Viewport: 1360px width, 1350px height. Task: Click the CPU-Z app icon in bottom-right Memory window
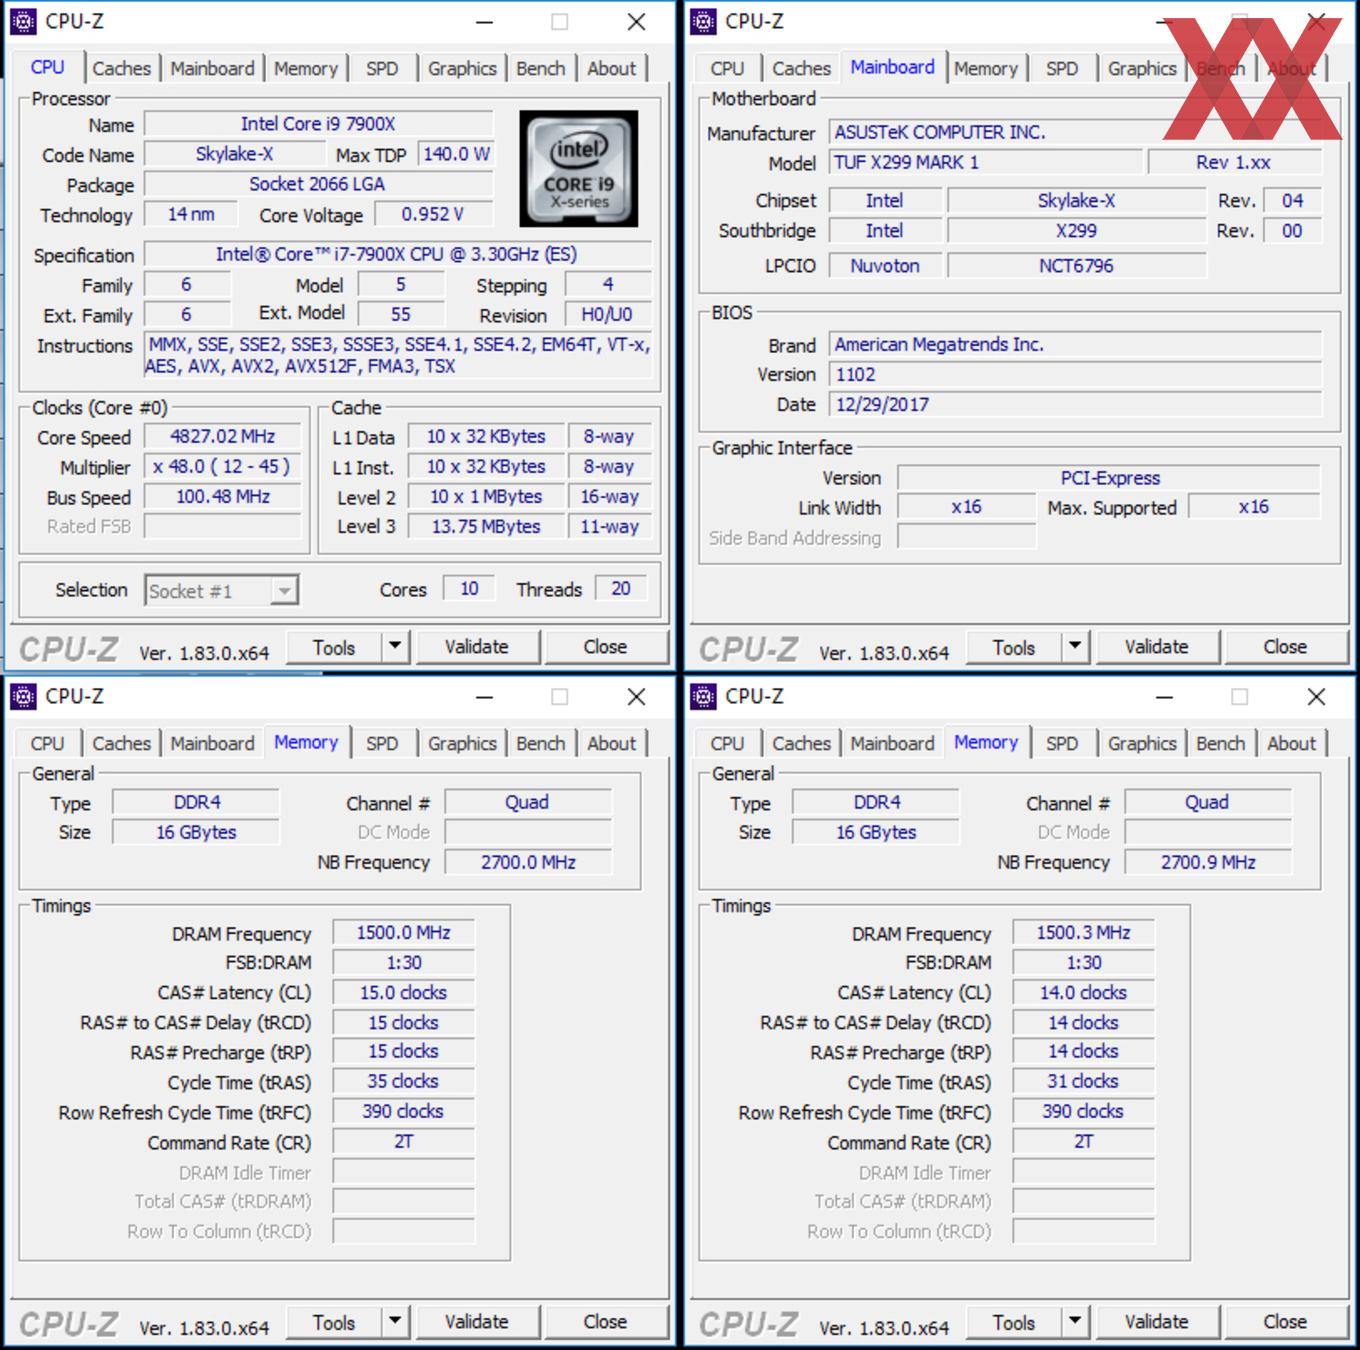click(703, 696)
